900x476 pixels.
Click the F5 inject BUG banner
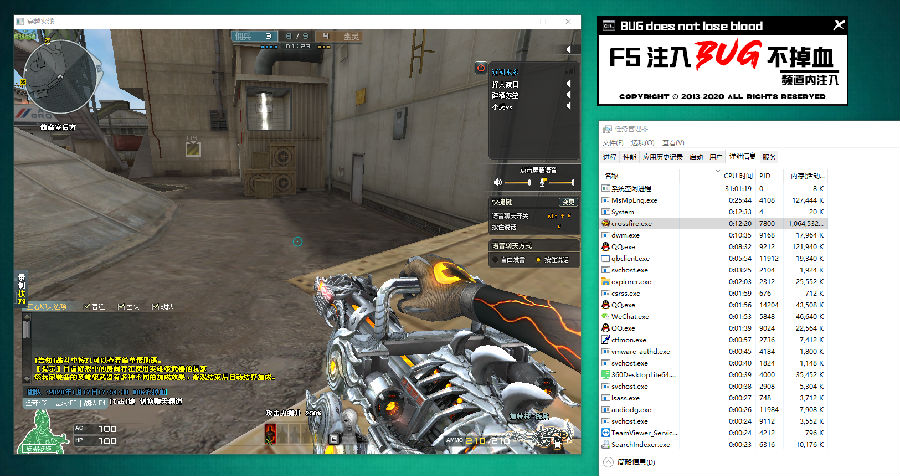point(722,69)
